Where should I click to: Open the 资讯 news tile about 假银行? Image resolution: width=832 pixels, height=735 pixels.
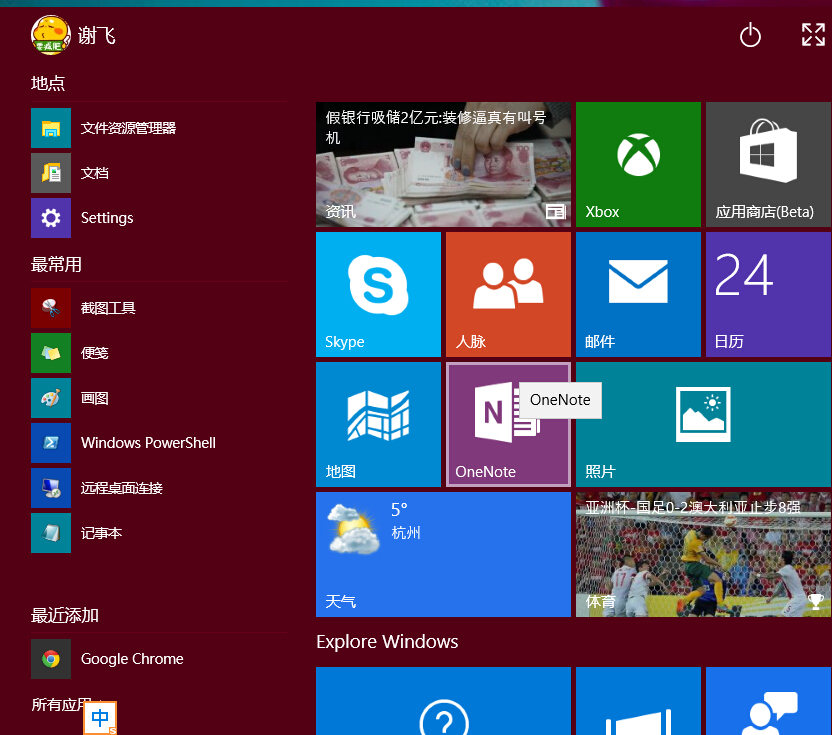point(444,165)
